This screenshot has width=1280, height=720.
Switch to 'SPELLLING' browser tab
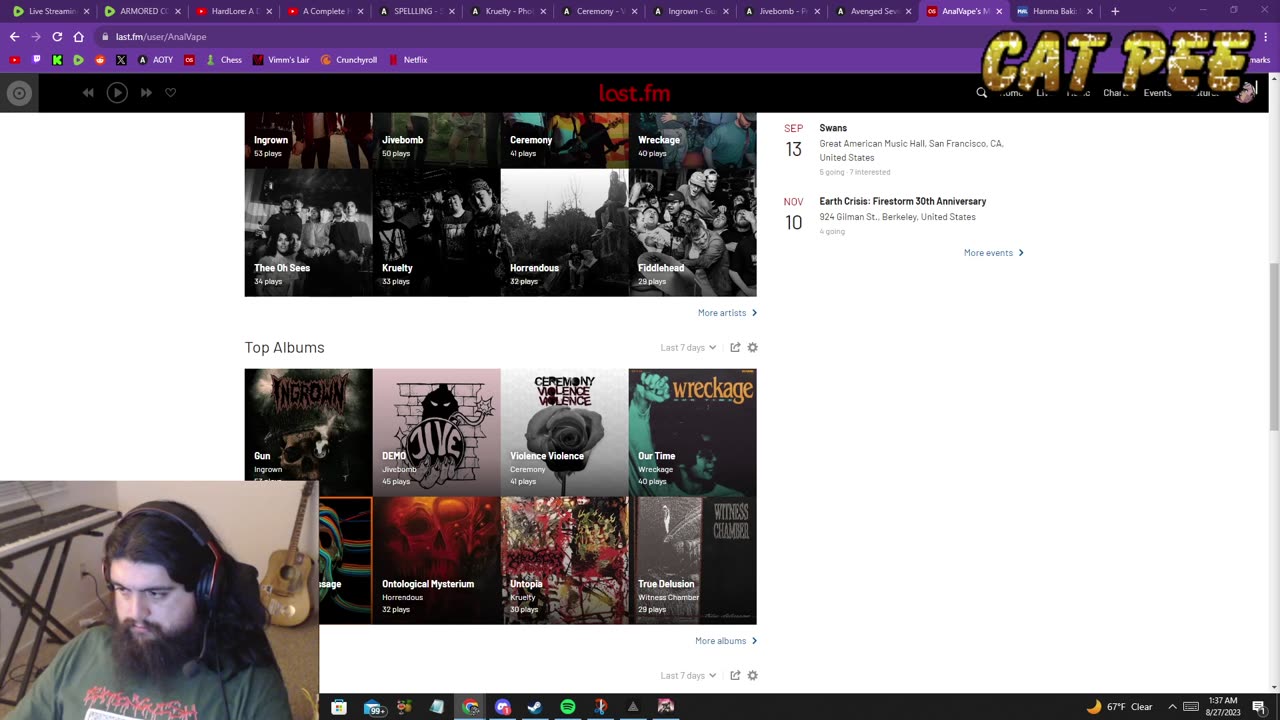click(415, 11)
